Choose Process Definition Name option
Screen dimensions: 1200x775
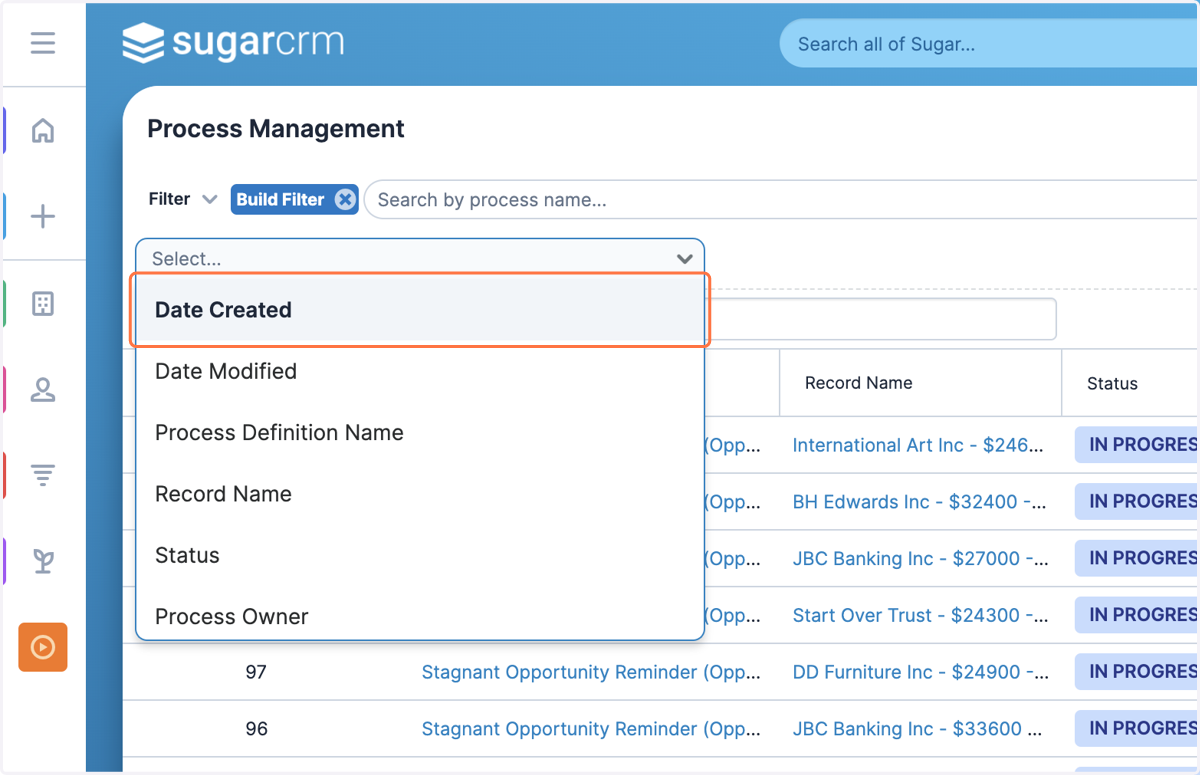(x=420, y=433)
